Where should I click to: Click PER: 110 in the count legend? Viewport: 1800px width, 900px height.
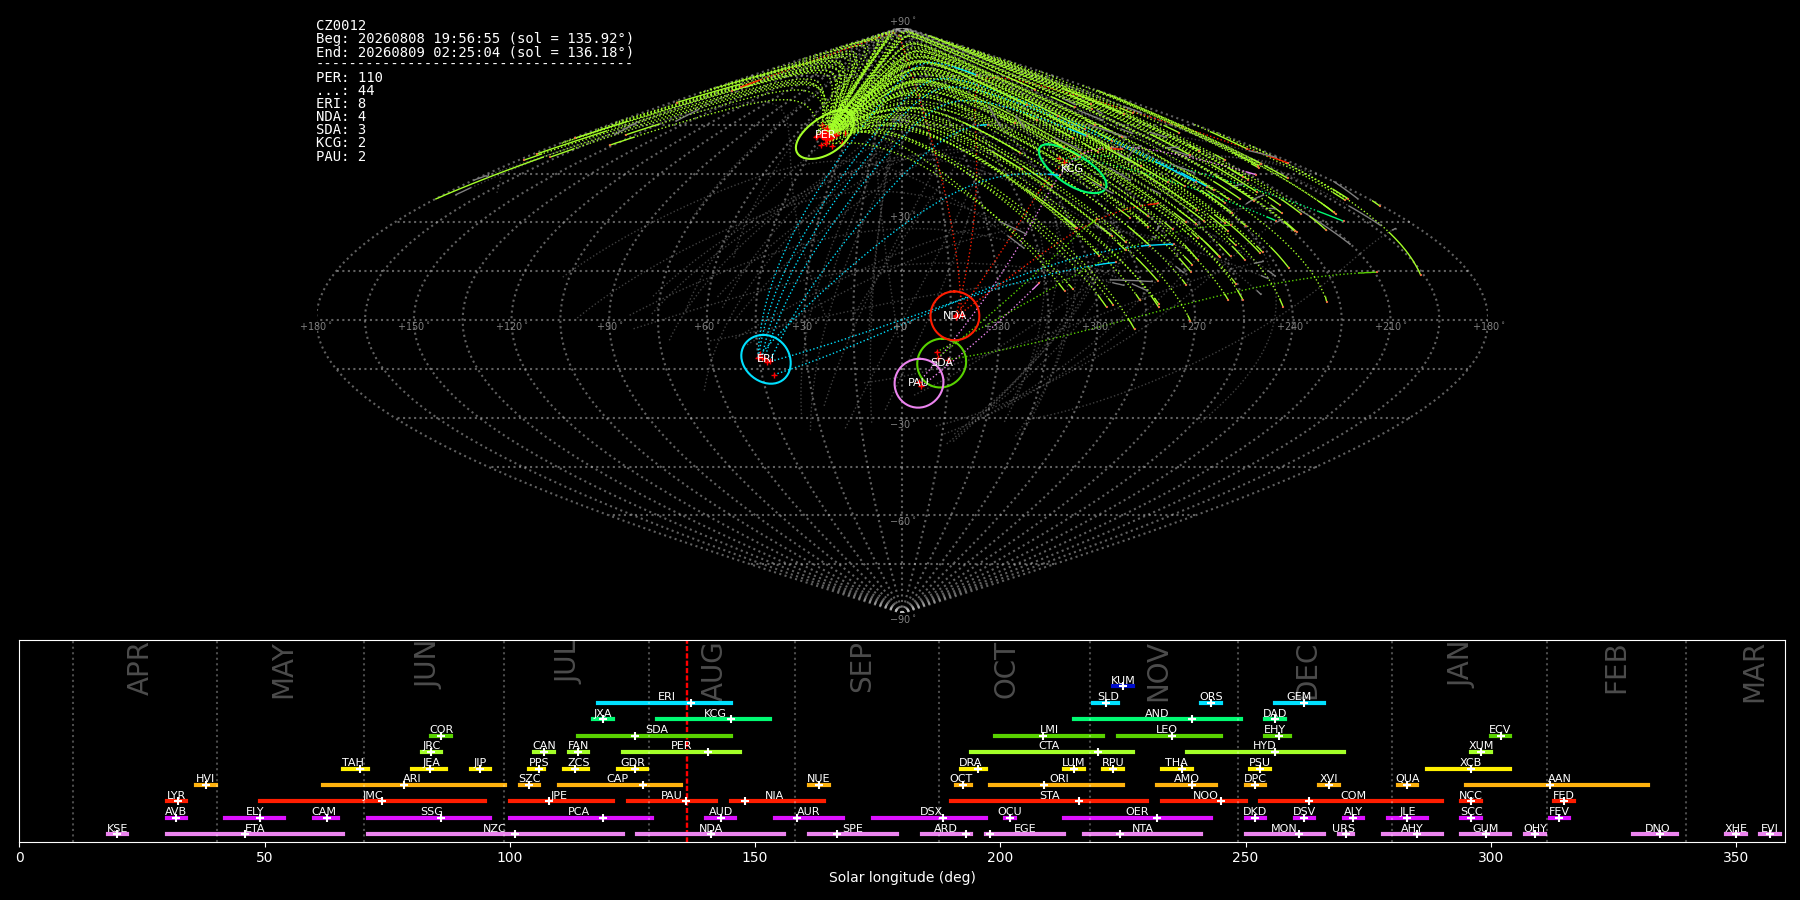pos(349,77)
